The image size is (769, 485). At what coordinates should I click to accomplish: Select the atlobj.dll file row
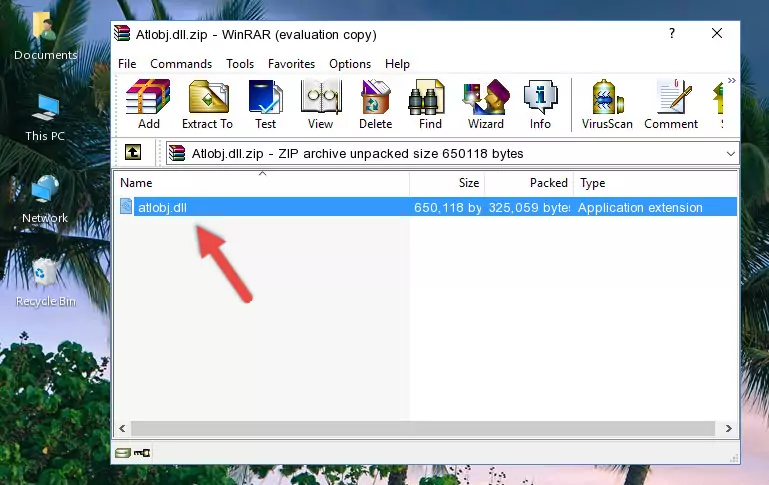[x=427, y=207]
